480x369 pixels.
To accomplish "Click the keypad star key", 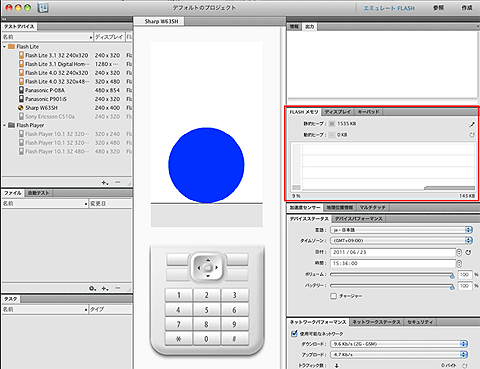I will pos(178,339).
